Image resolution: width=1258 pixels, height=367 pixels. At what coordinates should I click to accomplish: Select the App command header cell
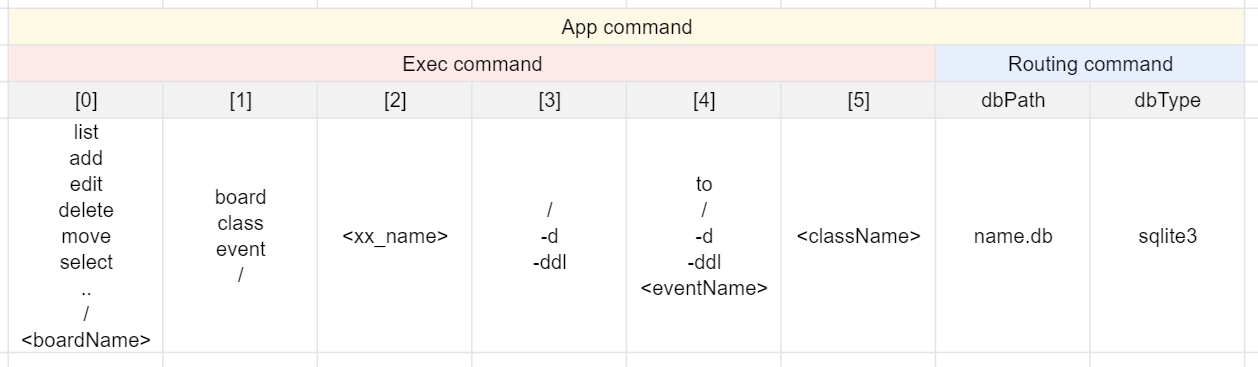tap(626, 27)
